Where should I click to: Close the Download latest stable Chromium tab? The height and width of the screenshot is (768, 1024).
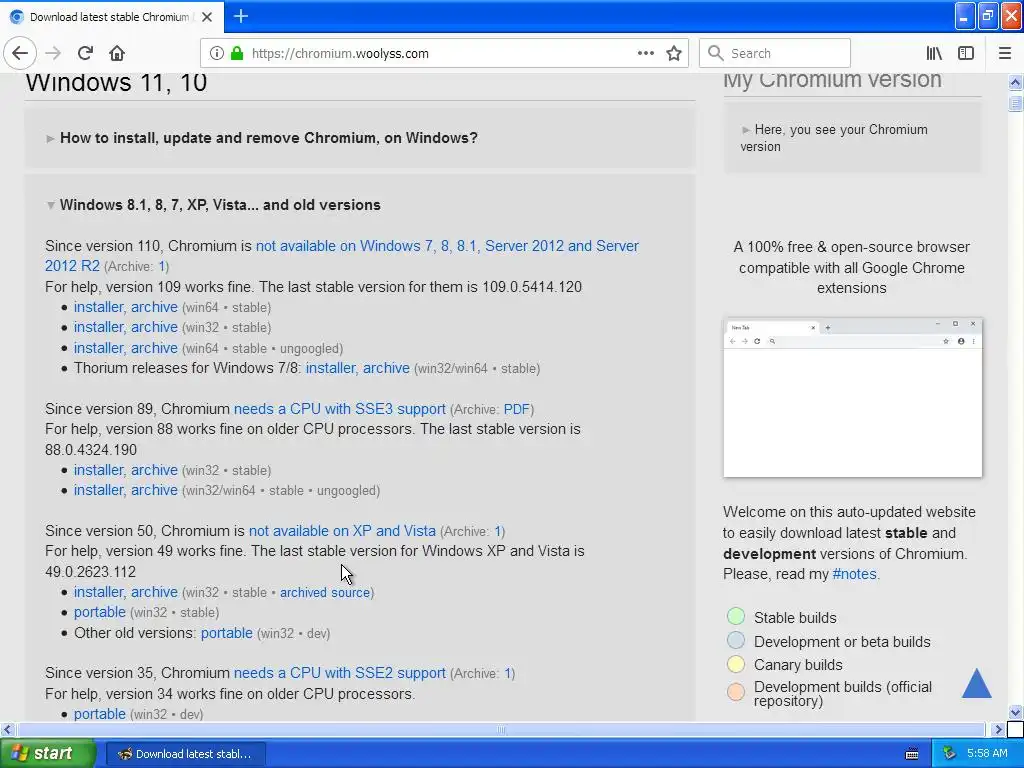(x=207, y=17)
